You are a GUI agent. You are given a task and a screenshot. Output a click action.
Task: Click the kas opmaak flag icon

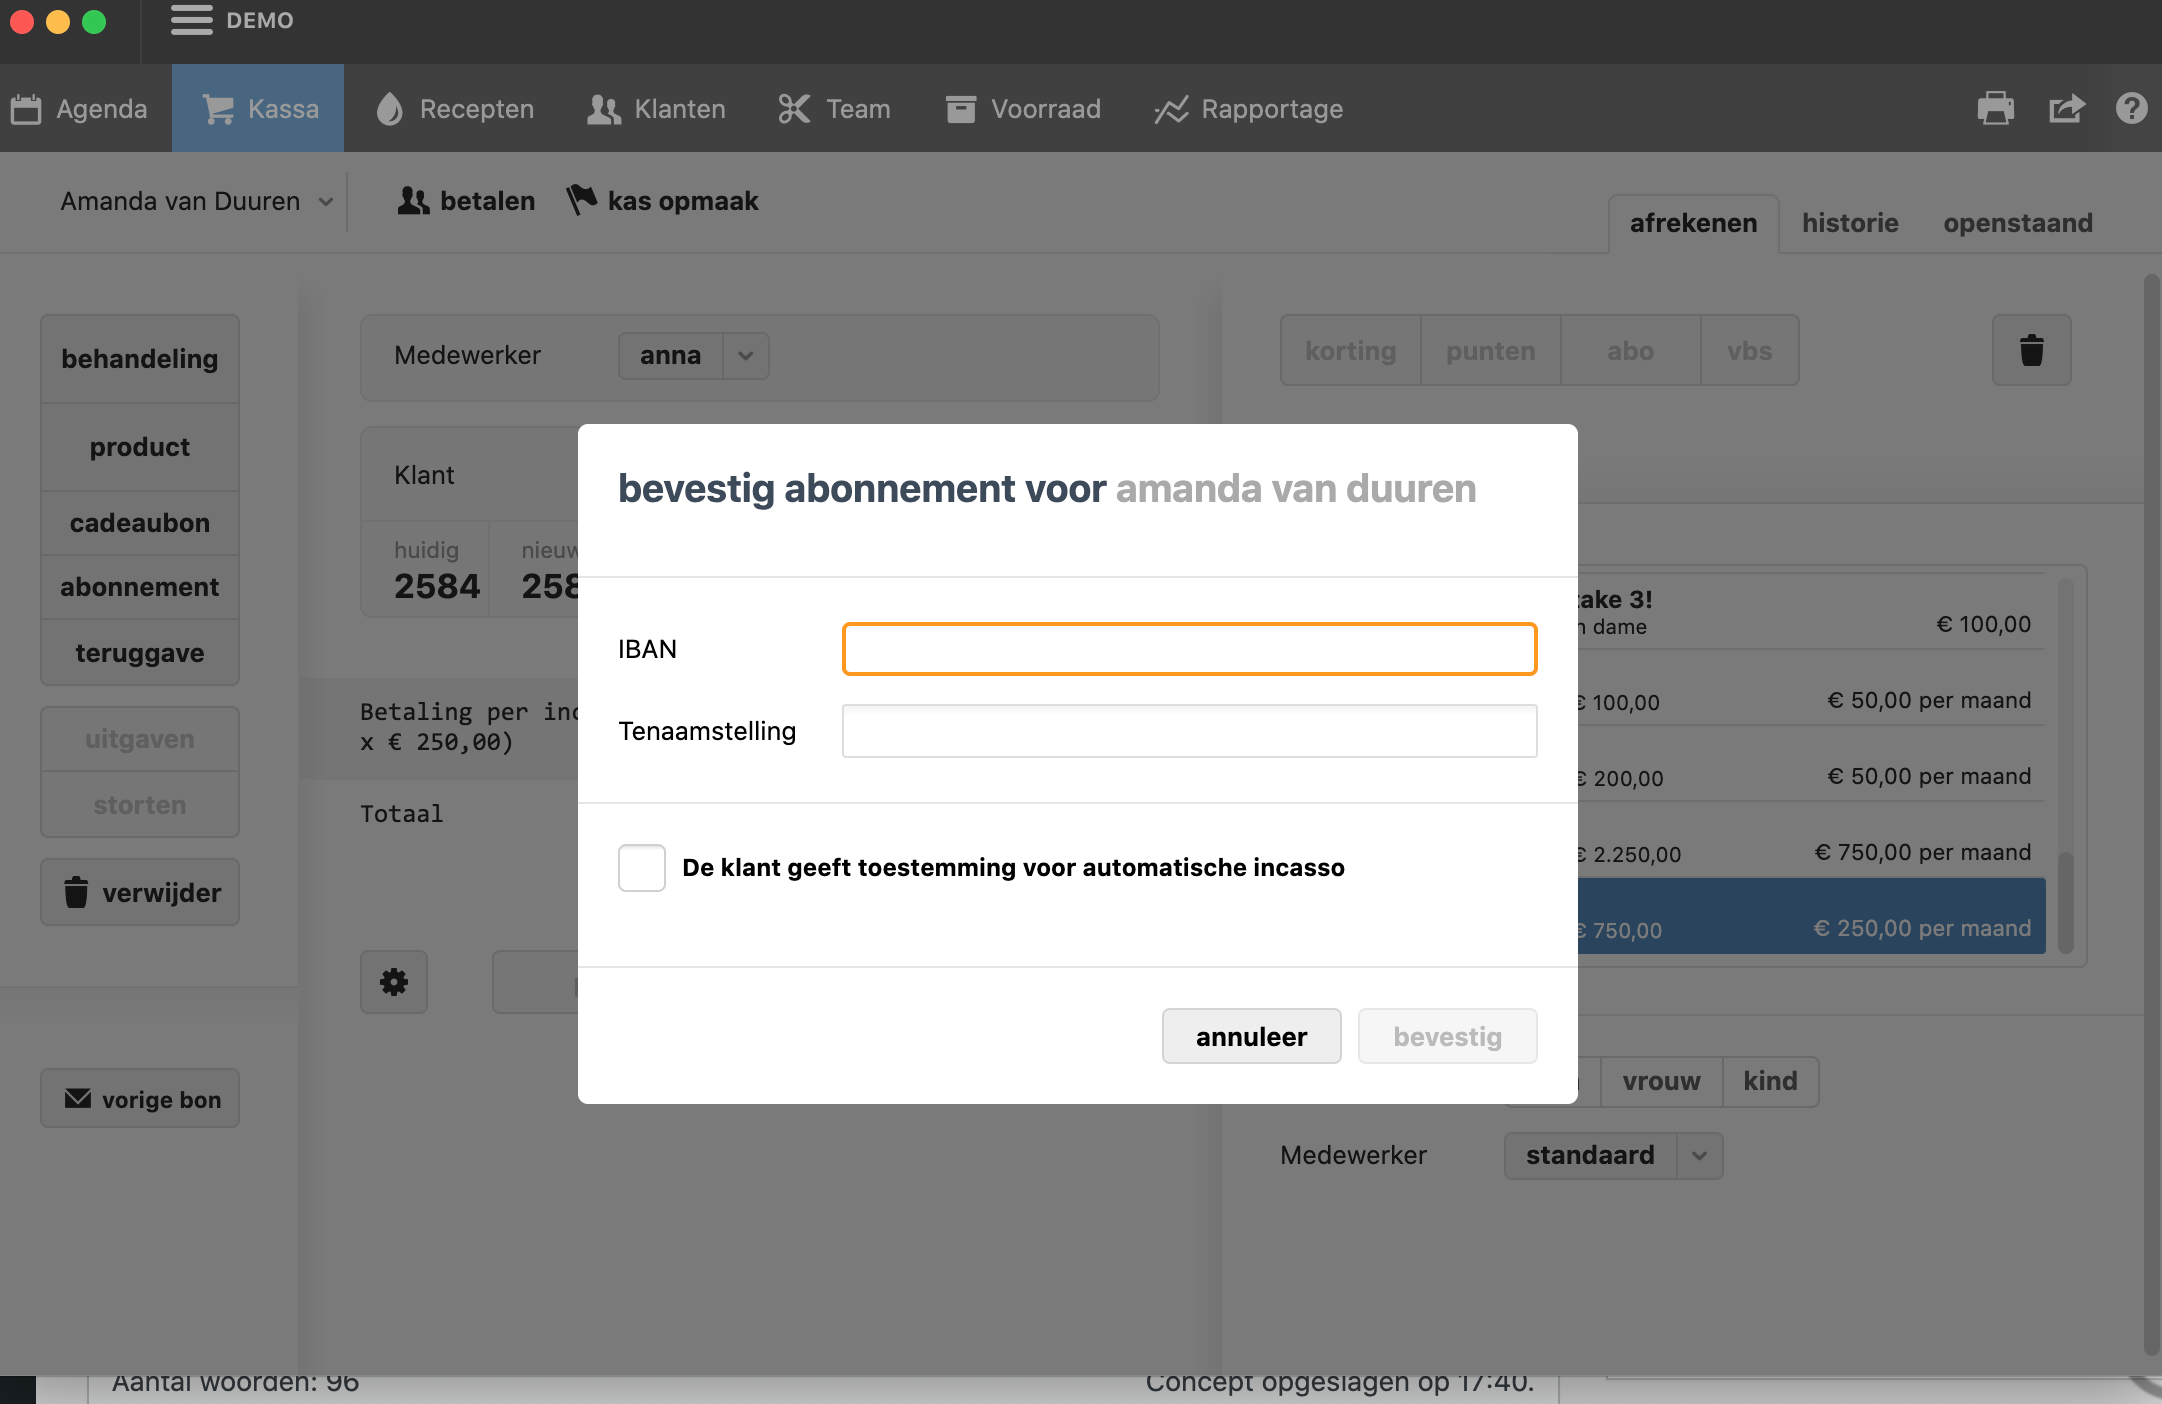(581, 200)
